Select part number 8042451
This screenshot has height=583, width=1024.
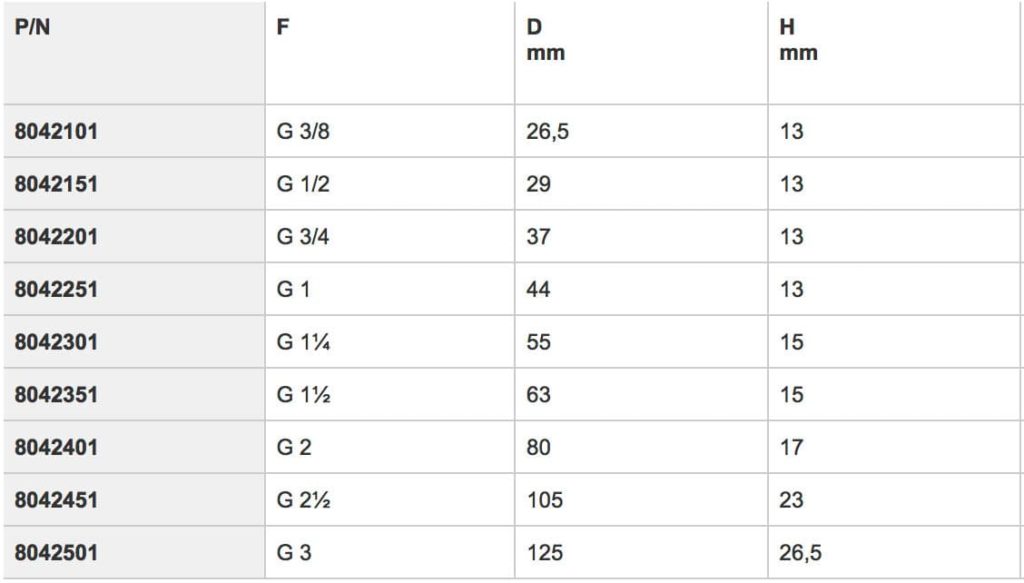click(x=56, y=500)
